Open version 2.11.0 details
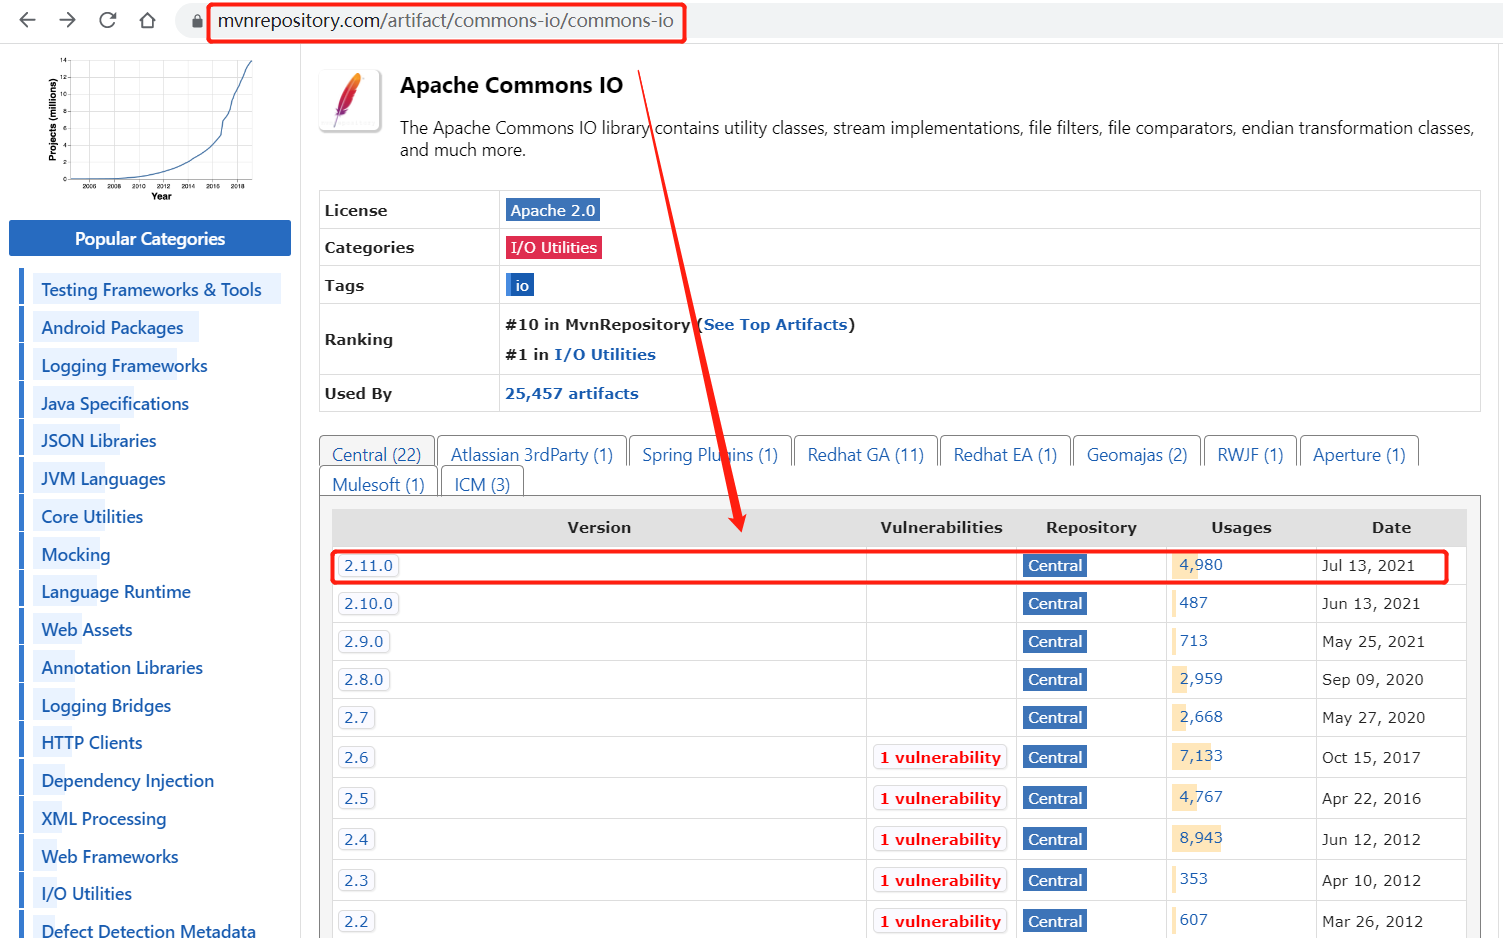The width and height of the screenshot is (1503, 938). pos(368,564)
